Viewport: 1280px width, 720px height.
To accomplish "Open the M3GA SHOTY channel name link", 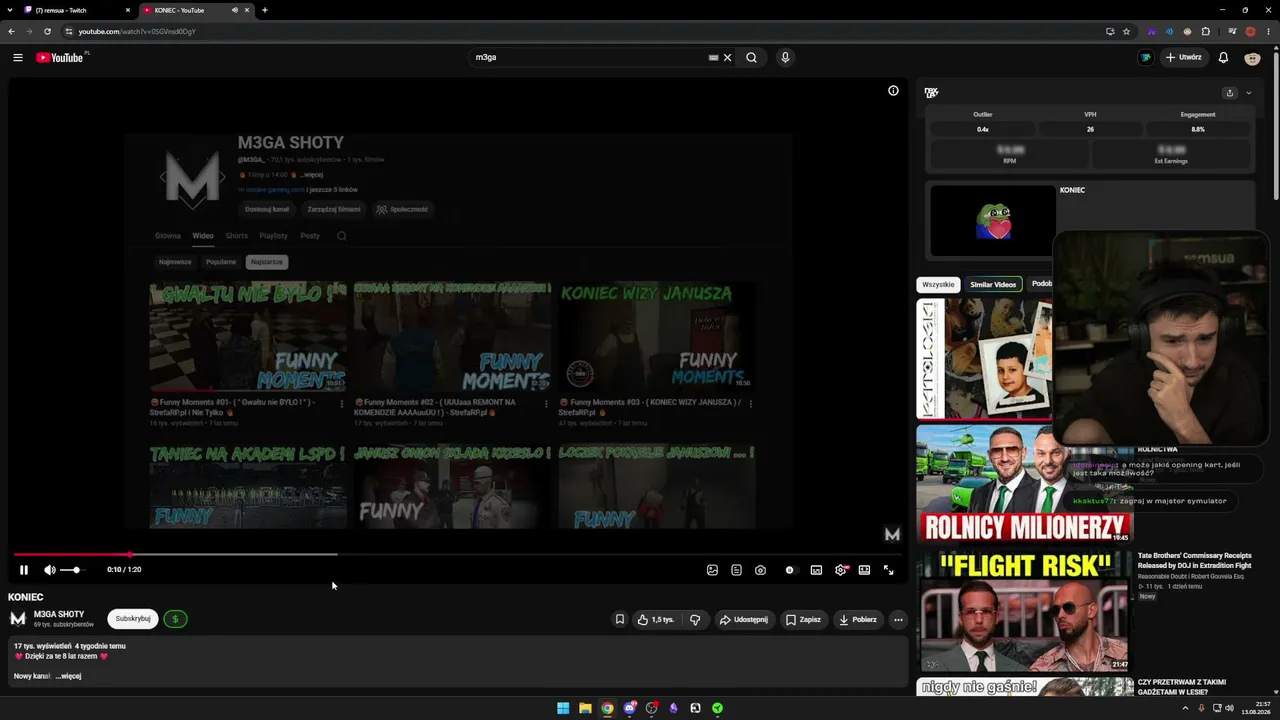I will tap(59, 614).
